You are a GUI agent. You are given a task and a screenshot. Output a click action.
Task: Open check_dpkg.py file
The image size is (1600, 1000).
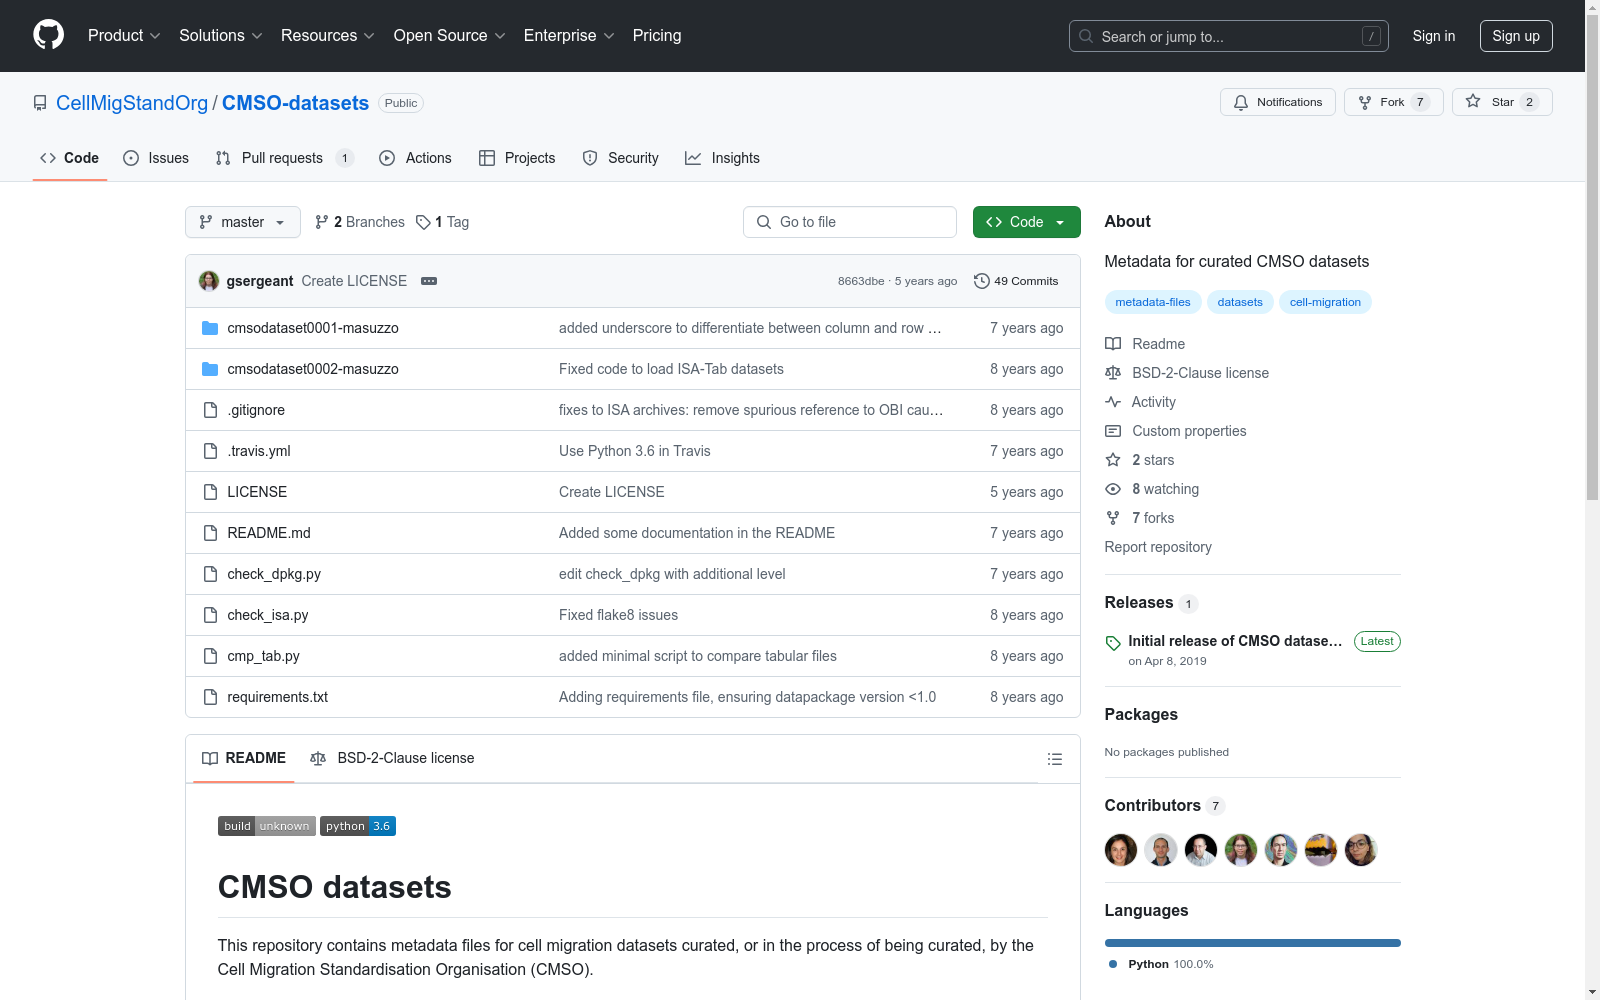tap(274, 574)
